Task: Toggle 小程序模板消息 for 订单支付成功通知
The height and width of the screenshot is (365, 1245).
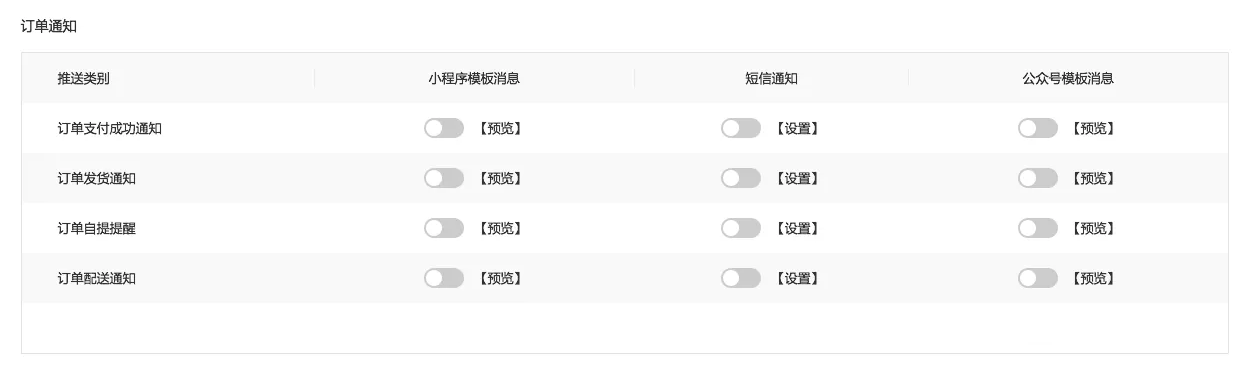Action: tap(444, 128)
